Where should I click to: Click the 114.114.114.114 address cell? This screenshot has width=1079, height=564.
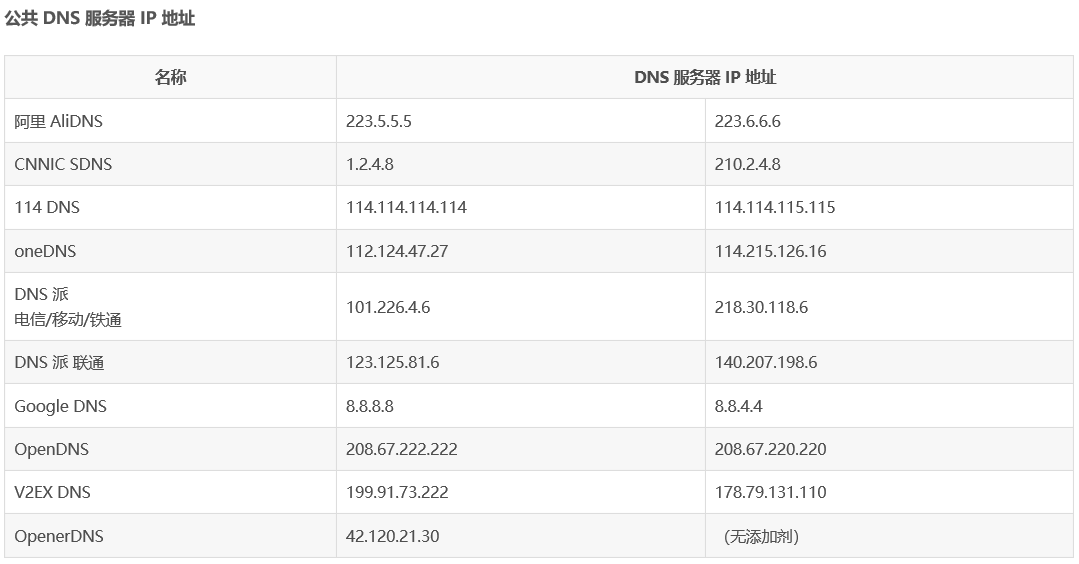(521, 208)
